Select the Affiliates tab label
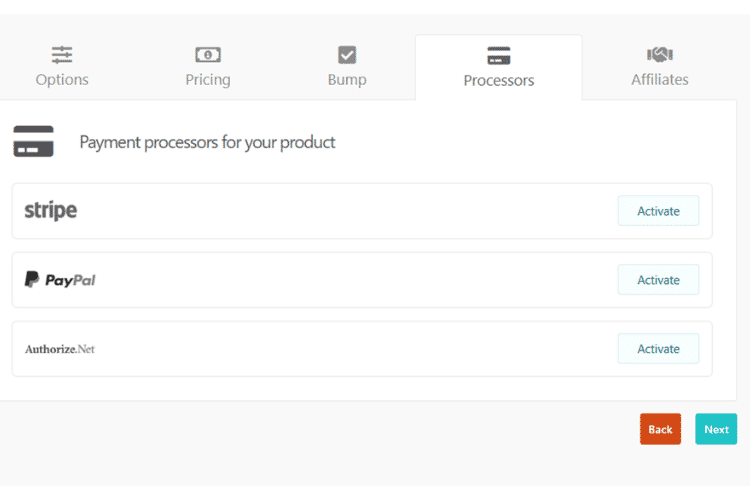Screen dimensions: 750x500 pos(660,79)
